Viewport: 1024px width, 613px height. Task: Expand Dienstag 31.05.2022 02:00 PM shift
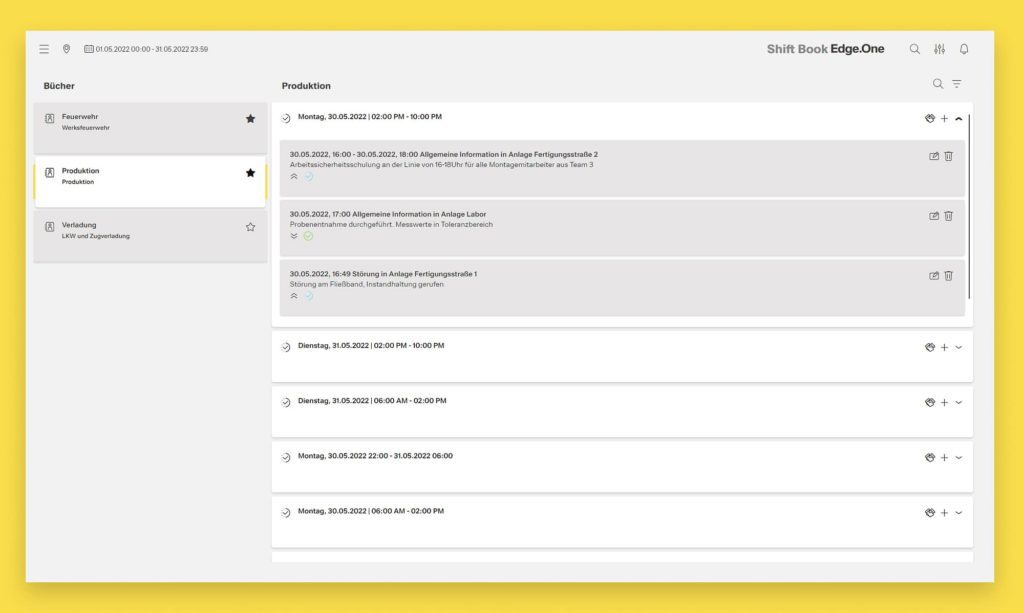coord(959,347)
